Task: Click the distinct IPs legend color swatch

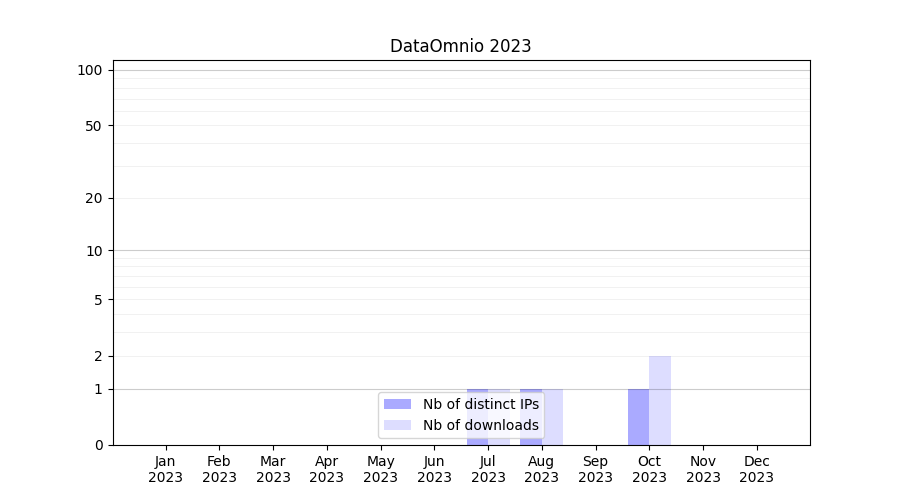Action: pyautogui.click(x=397, y=404)
